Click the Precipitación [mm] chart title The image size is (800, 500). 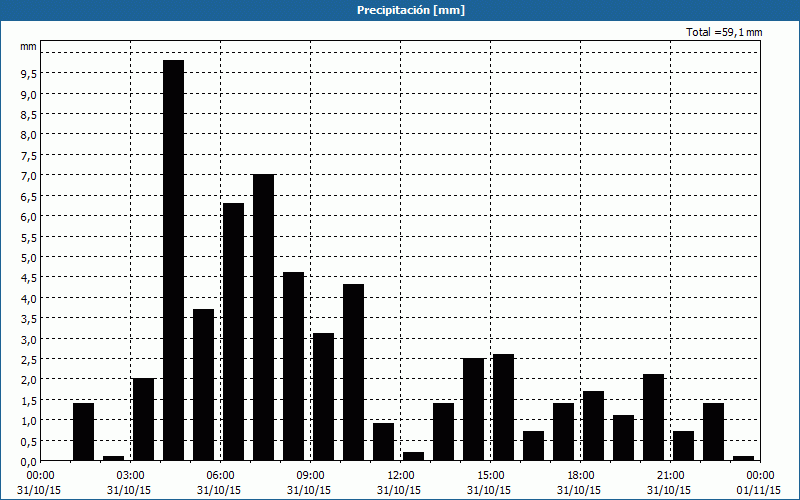411,10
